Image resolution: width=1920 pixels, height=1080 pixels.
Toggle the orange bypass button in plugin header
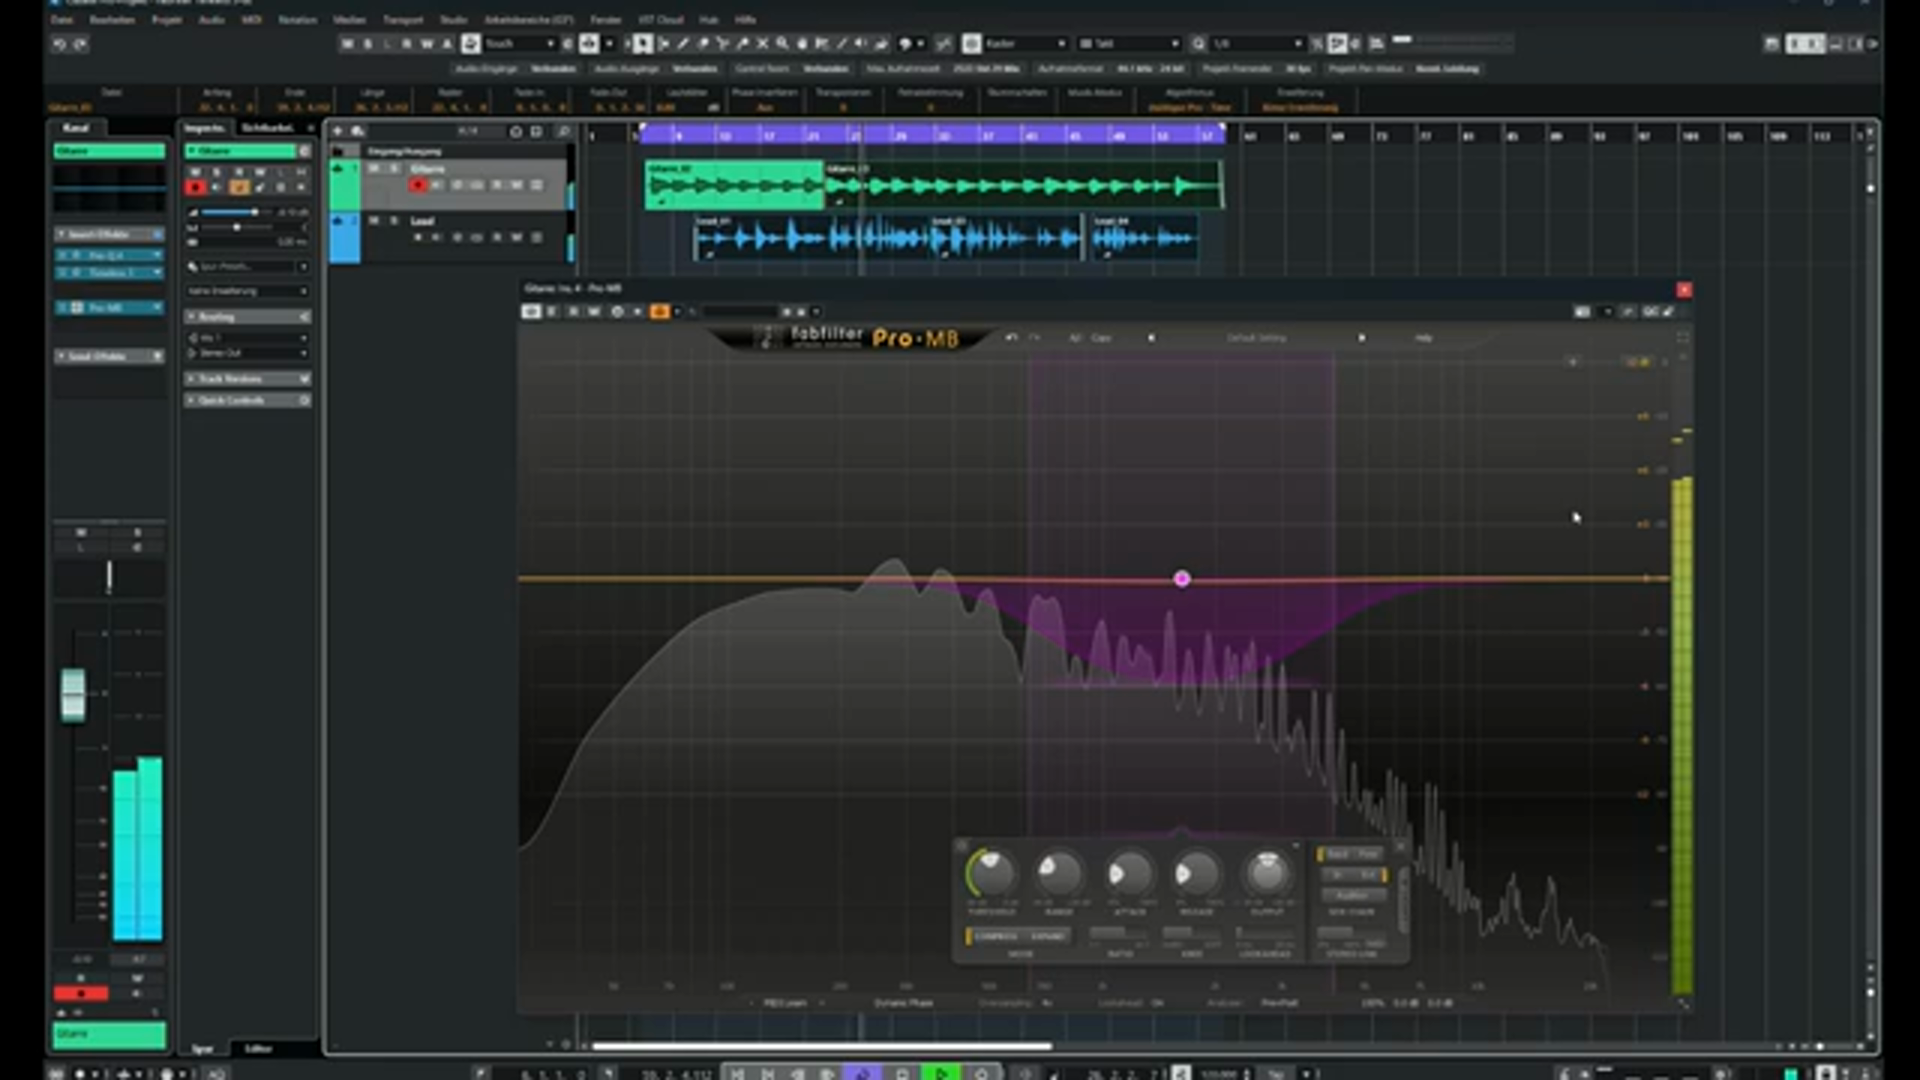click(659, 312)
